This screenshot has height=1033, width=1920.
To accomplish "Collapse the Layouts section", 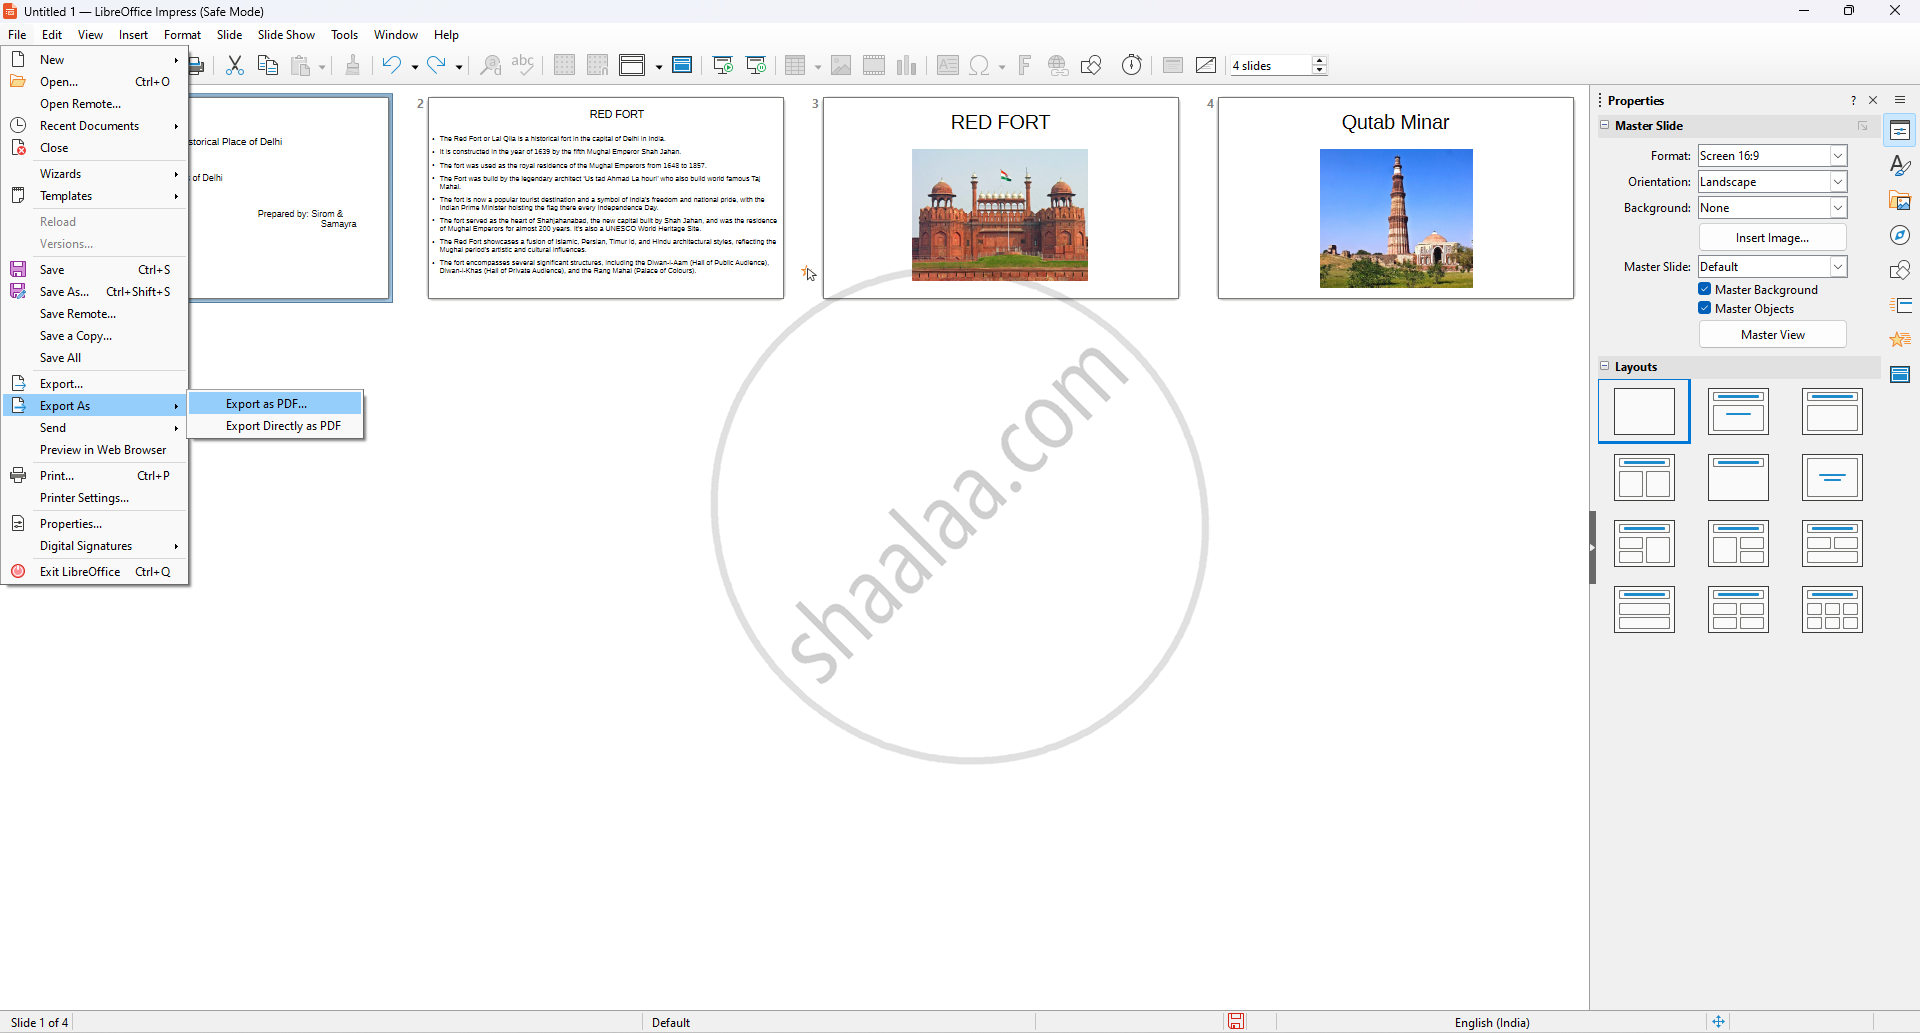I will pos(1605,366).
